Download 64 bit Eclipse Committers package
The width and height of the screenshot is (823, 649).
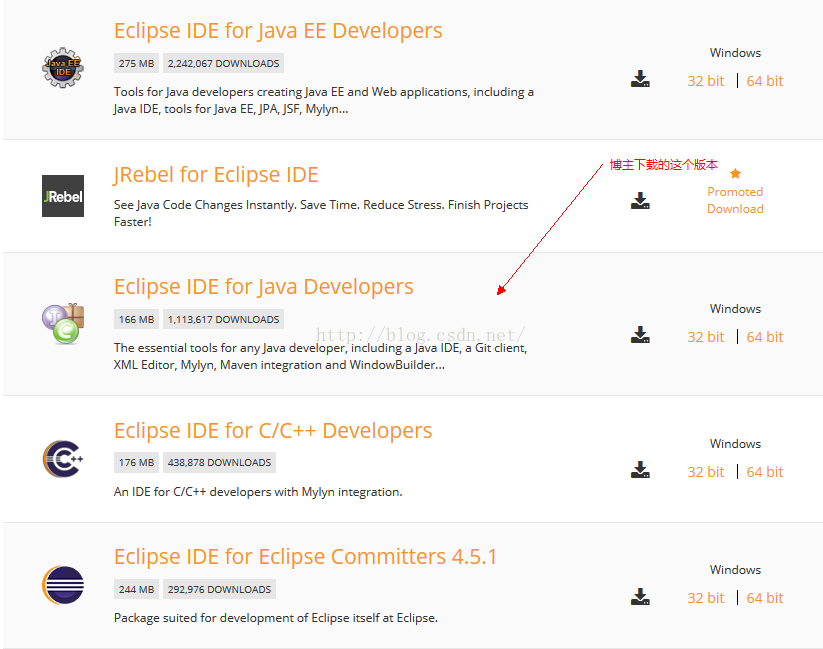coord(765,598)
